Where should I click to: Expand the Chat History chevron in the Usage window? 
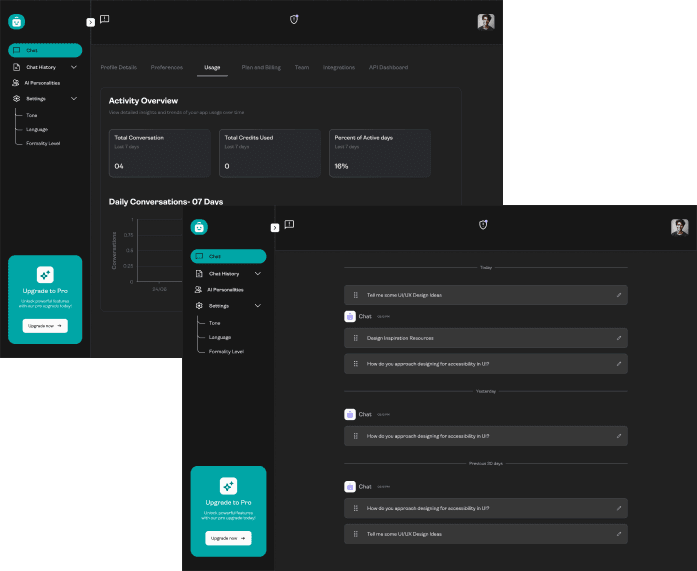(74, 67)
